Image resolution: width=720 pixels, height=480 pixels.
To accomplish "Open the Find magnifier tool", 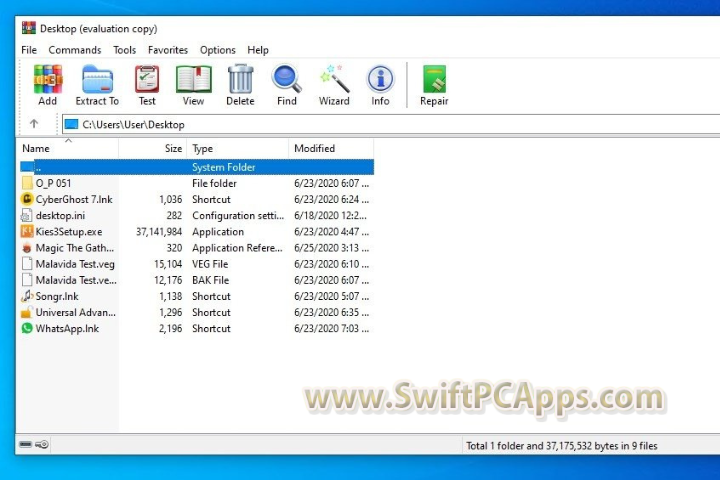I will pyautogui.click(x=287, y=79).
